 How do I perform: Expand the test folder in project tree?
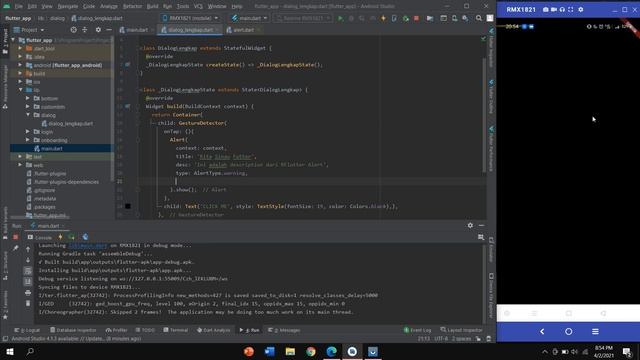point(20,157)
